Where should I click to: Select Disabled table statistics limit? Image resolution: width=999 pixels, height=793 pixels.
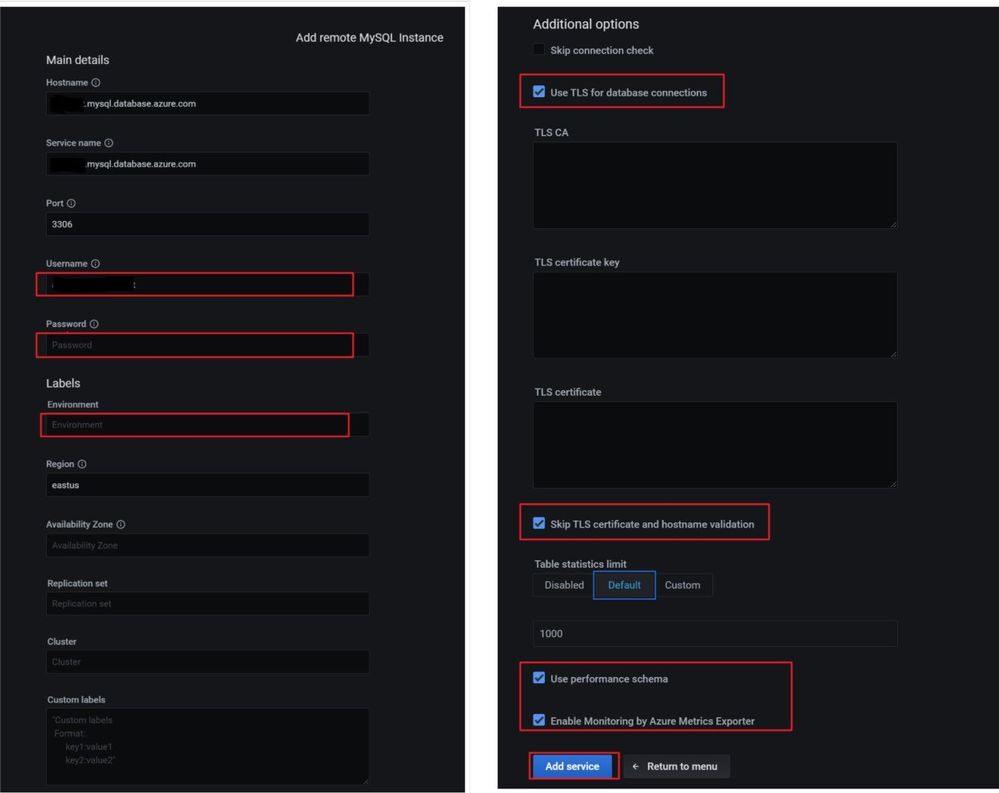[x=564, y=585]
